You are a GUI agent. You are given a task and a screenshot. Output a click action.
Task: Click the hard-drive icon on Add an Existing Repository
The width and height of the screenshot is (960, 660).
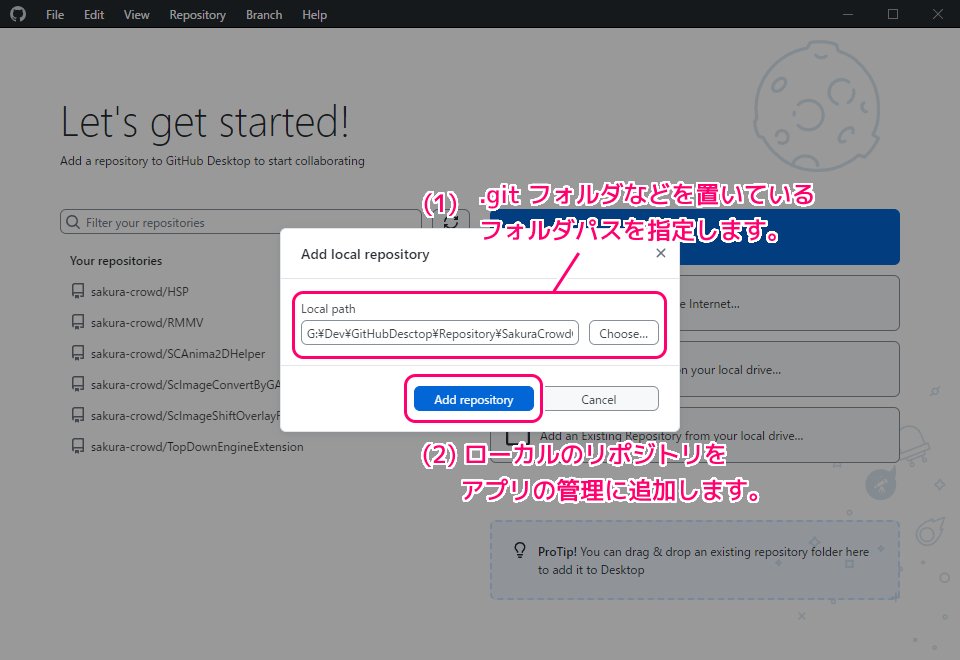(516, 434)
